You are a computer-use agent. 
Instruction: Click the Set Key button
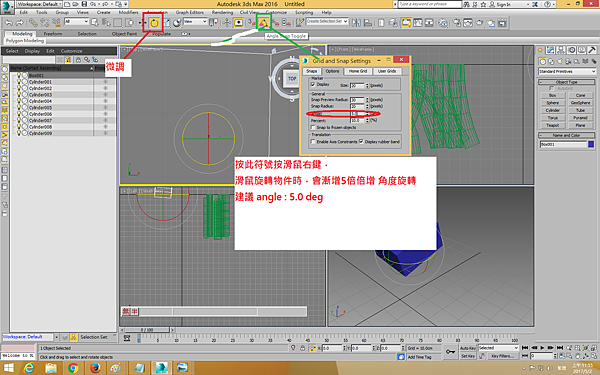pos(468,356)
